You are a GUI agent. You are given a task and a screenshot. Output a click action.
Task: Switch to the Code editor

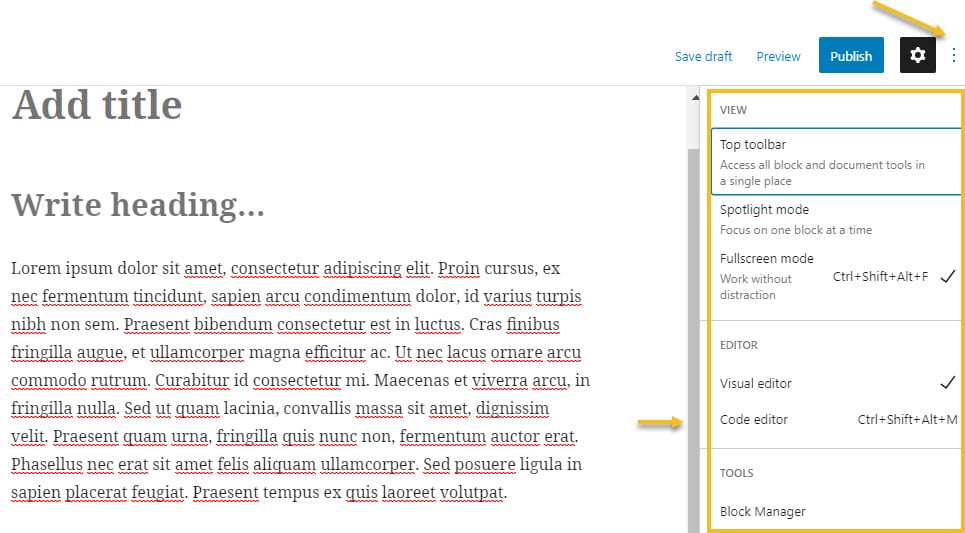pyautogui.click(x=836, y=420)
